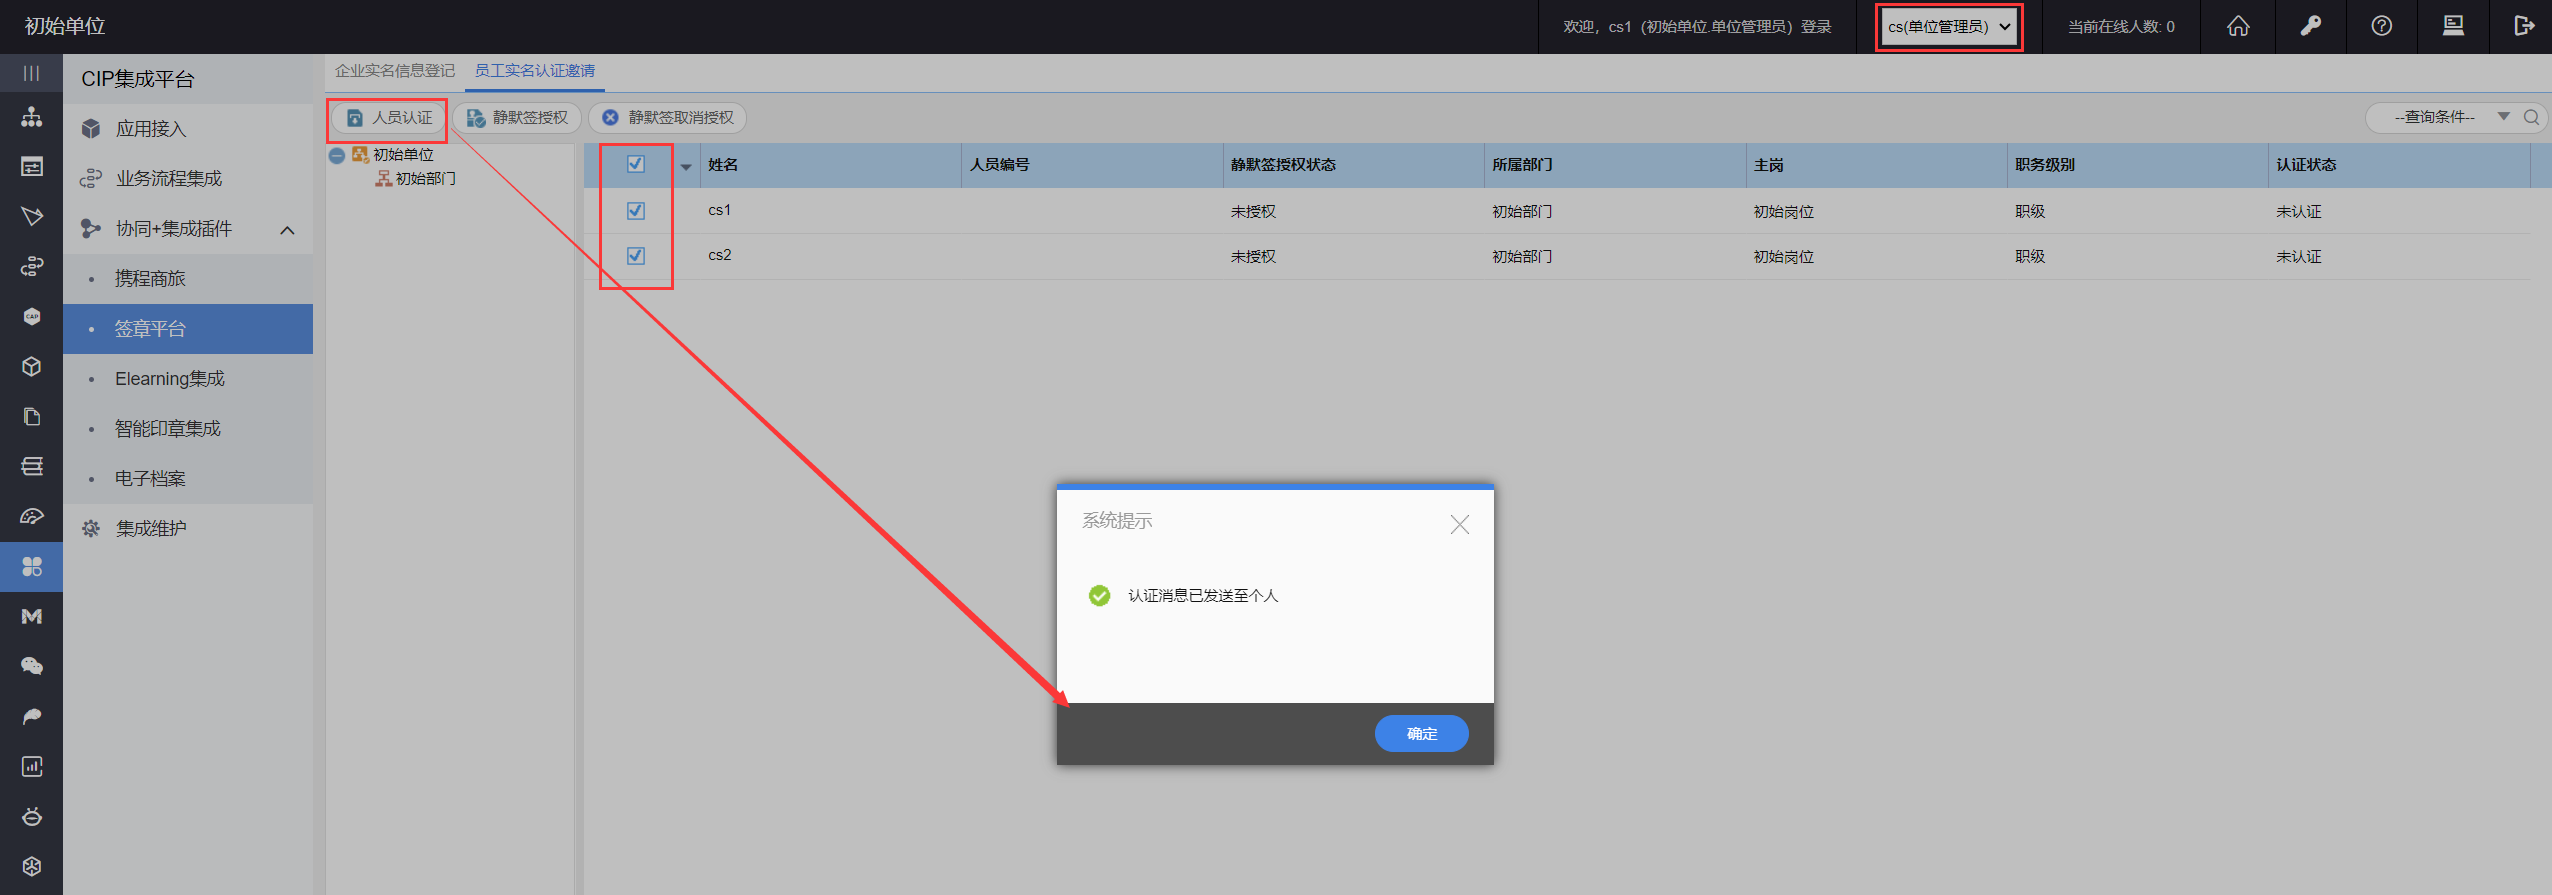Log out using the exit icon
This screenshot has width=2552, height=895.
(x=2524, y=26)
